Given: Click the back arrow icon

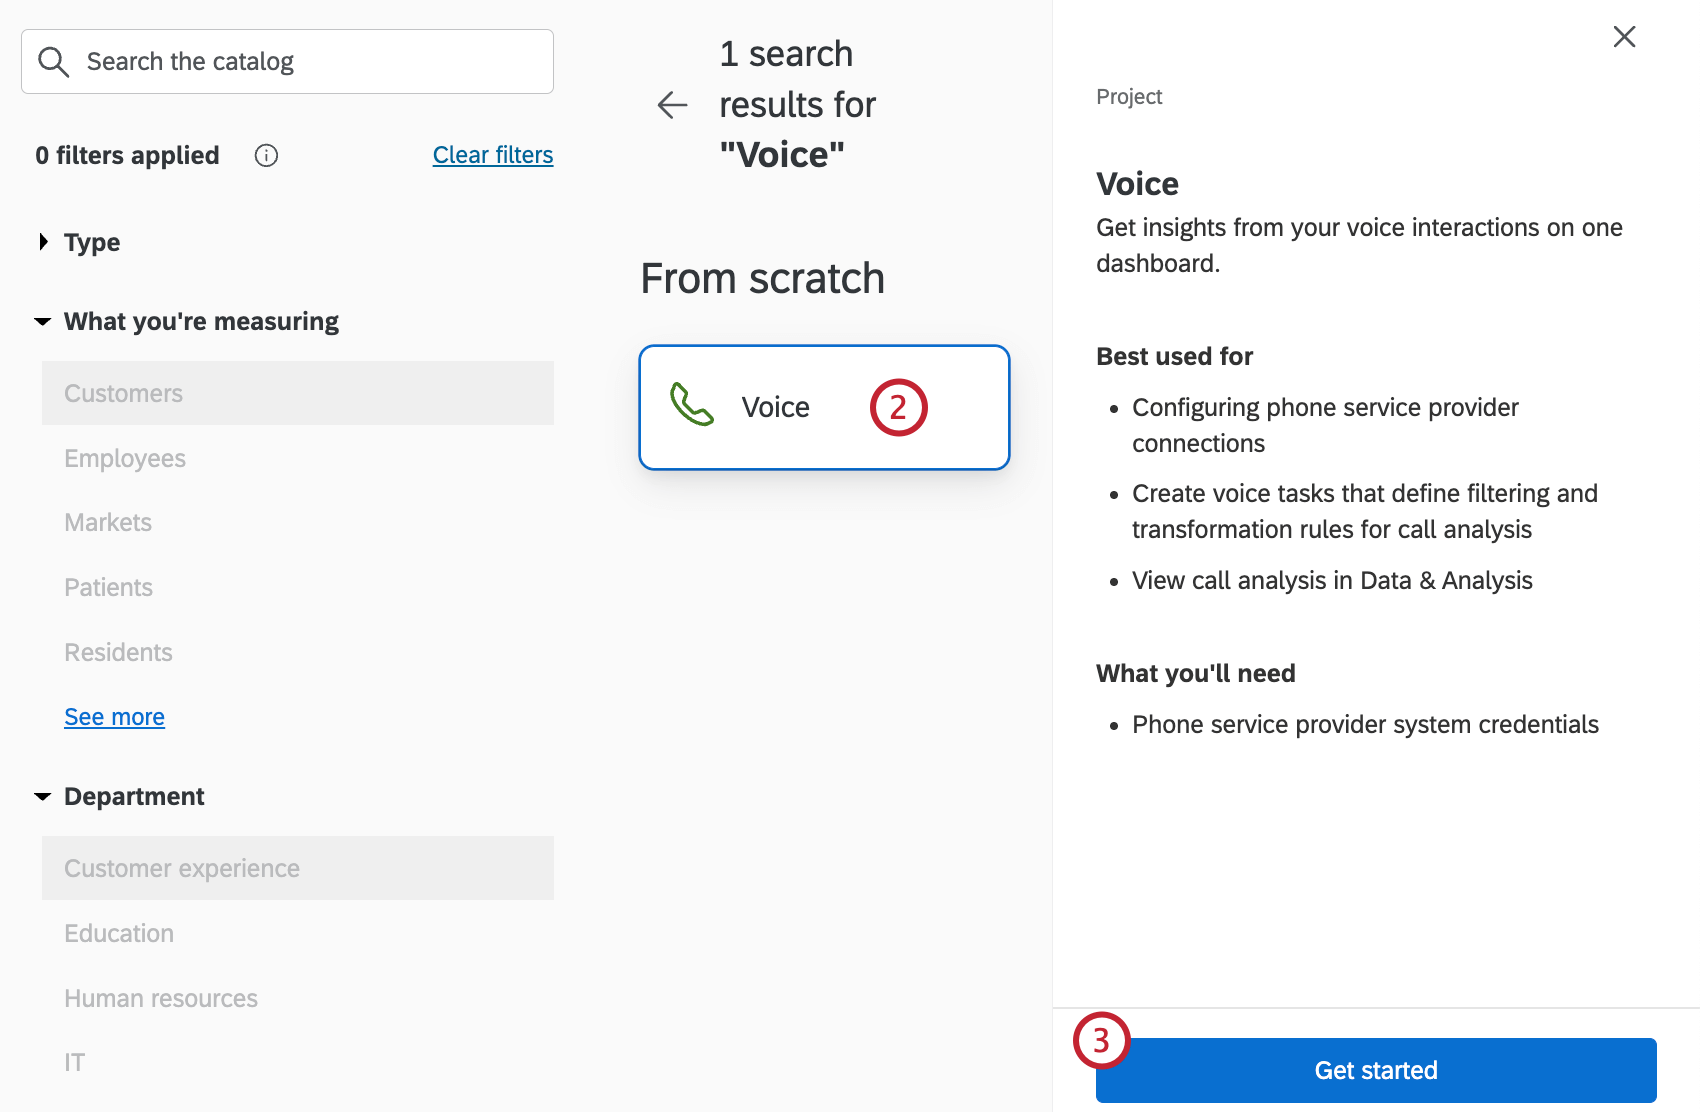Looking at the screenshot, I should click(672, 105).
